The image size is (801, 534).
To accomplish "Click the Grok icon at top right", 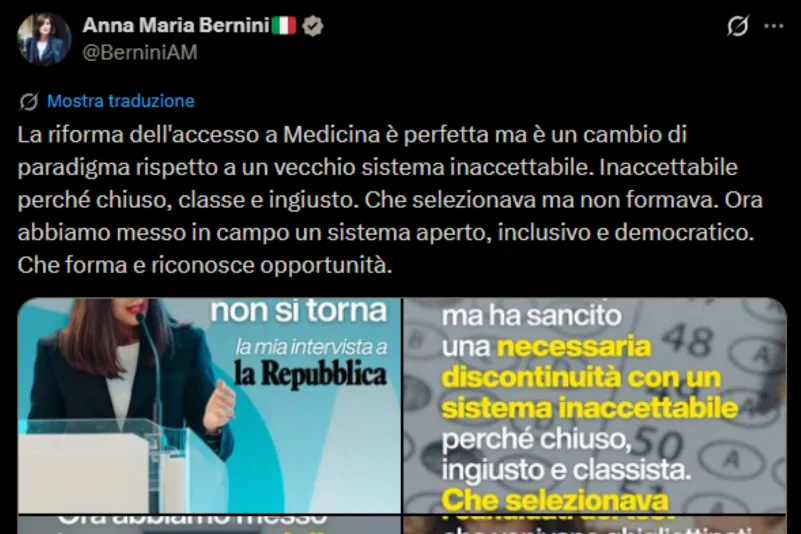I will click(738, 26).
